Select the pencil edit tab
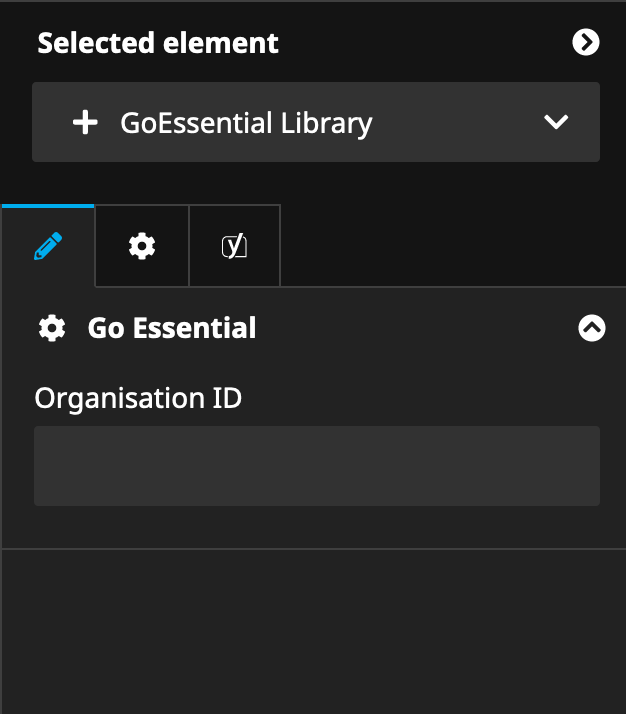This screenshot has height=714, width=626. tap(48, 246)
